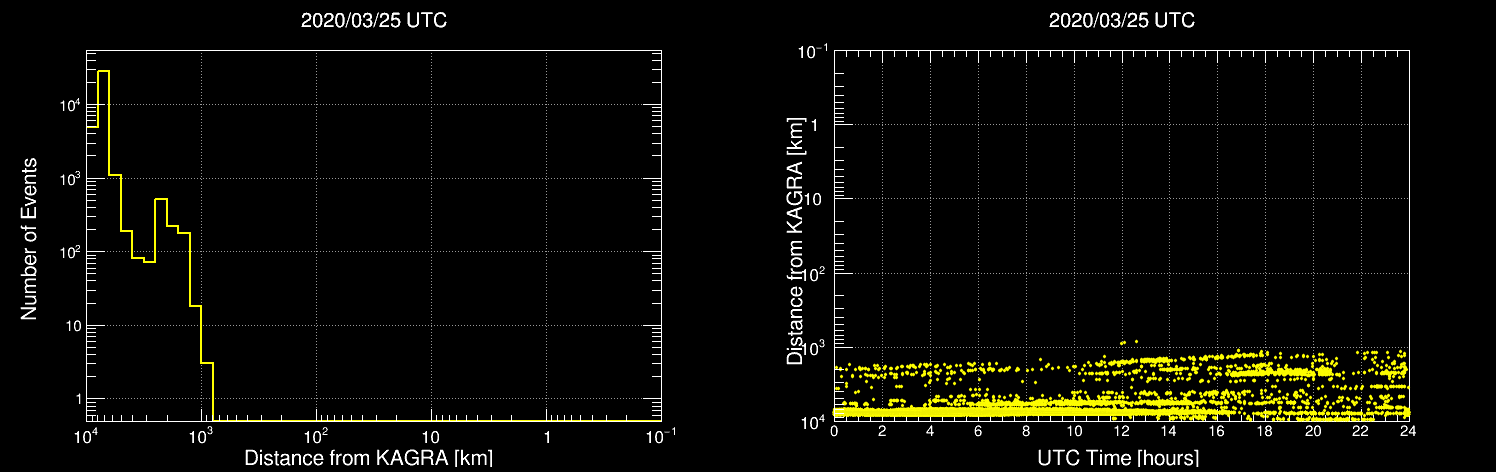Click the 6 hour tick on the UTC axis

pyautogui.click(x=978, y=433)
